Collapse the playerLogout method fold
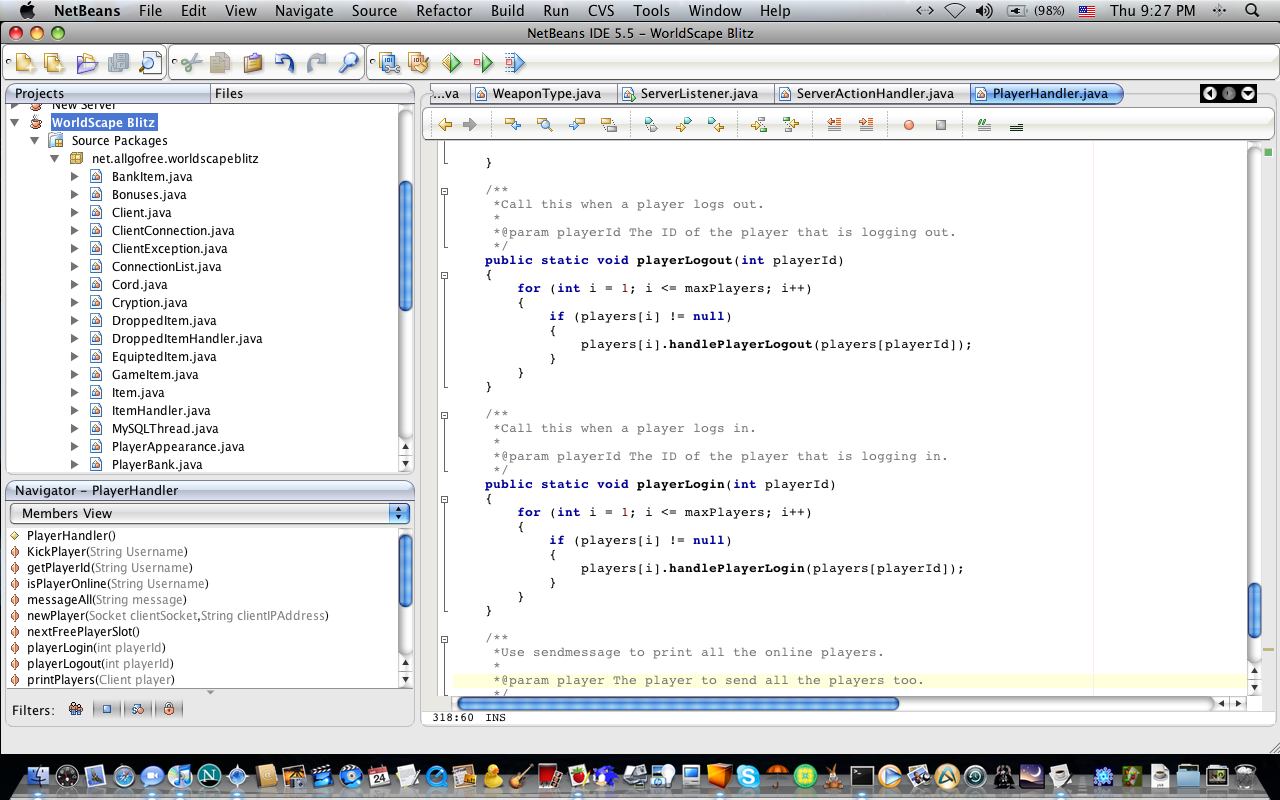The image size is (1280, 800). pos(445,274)
